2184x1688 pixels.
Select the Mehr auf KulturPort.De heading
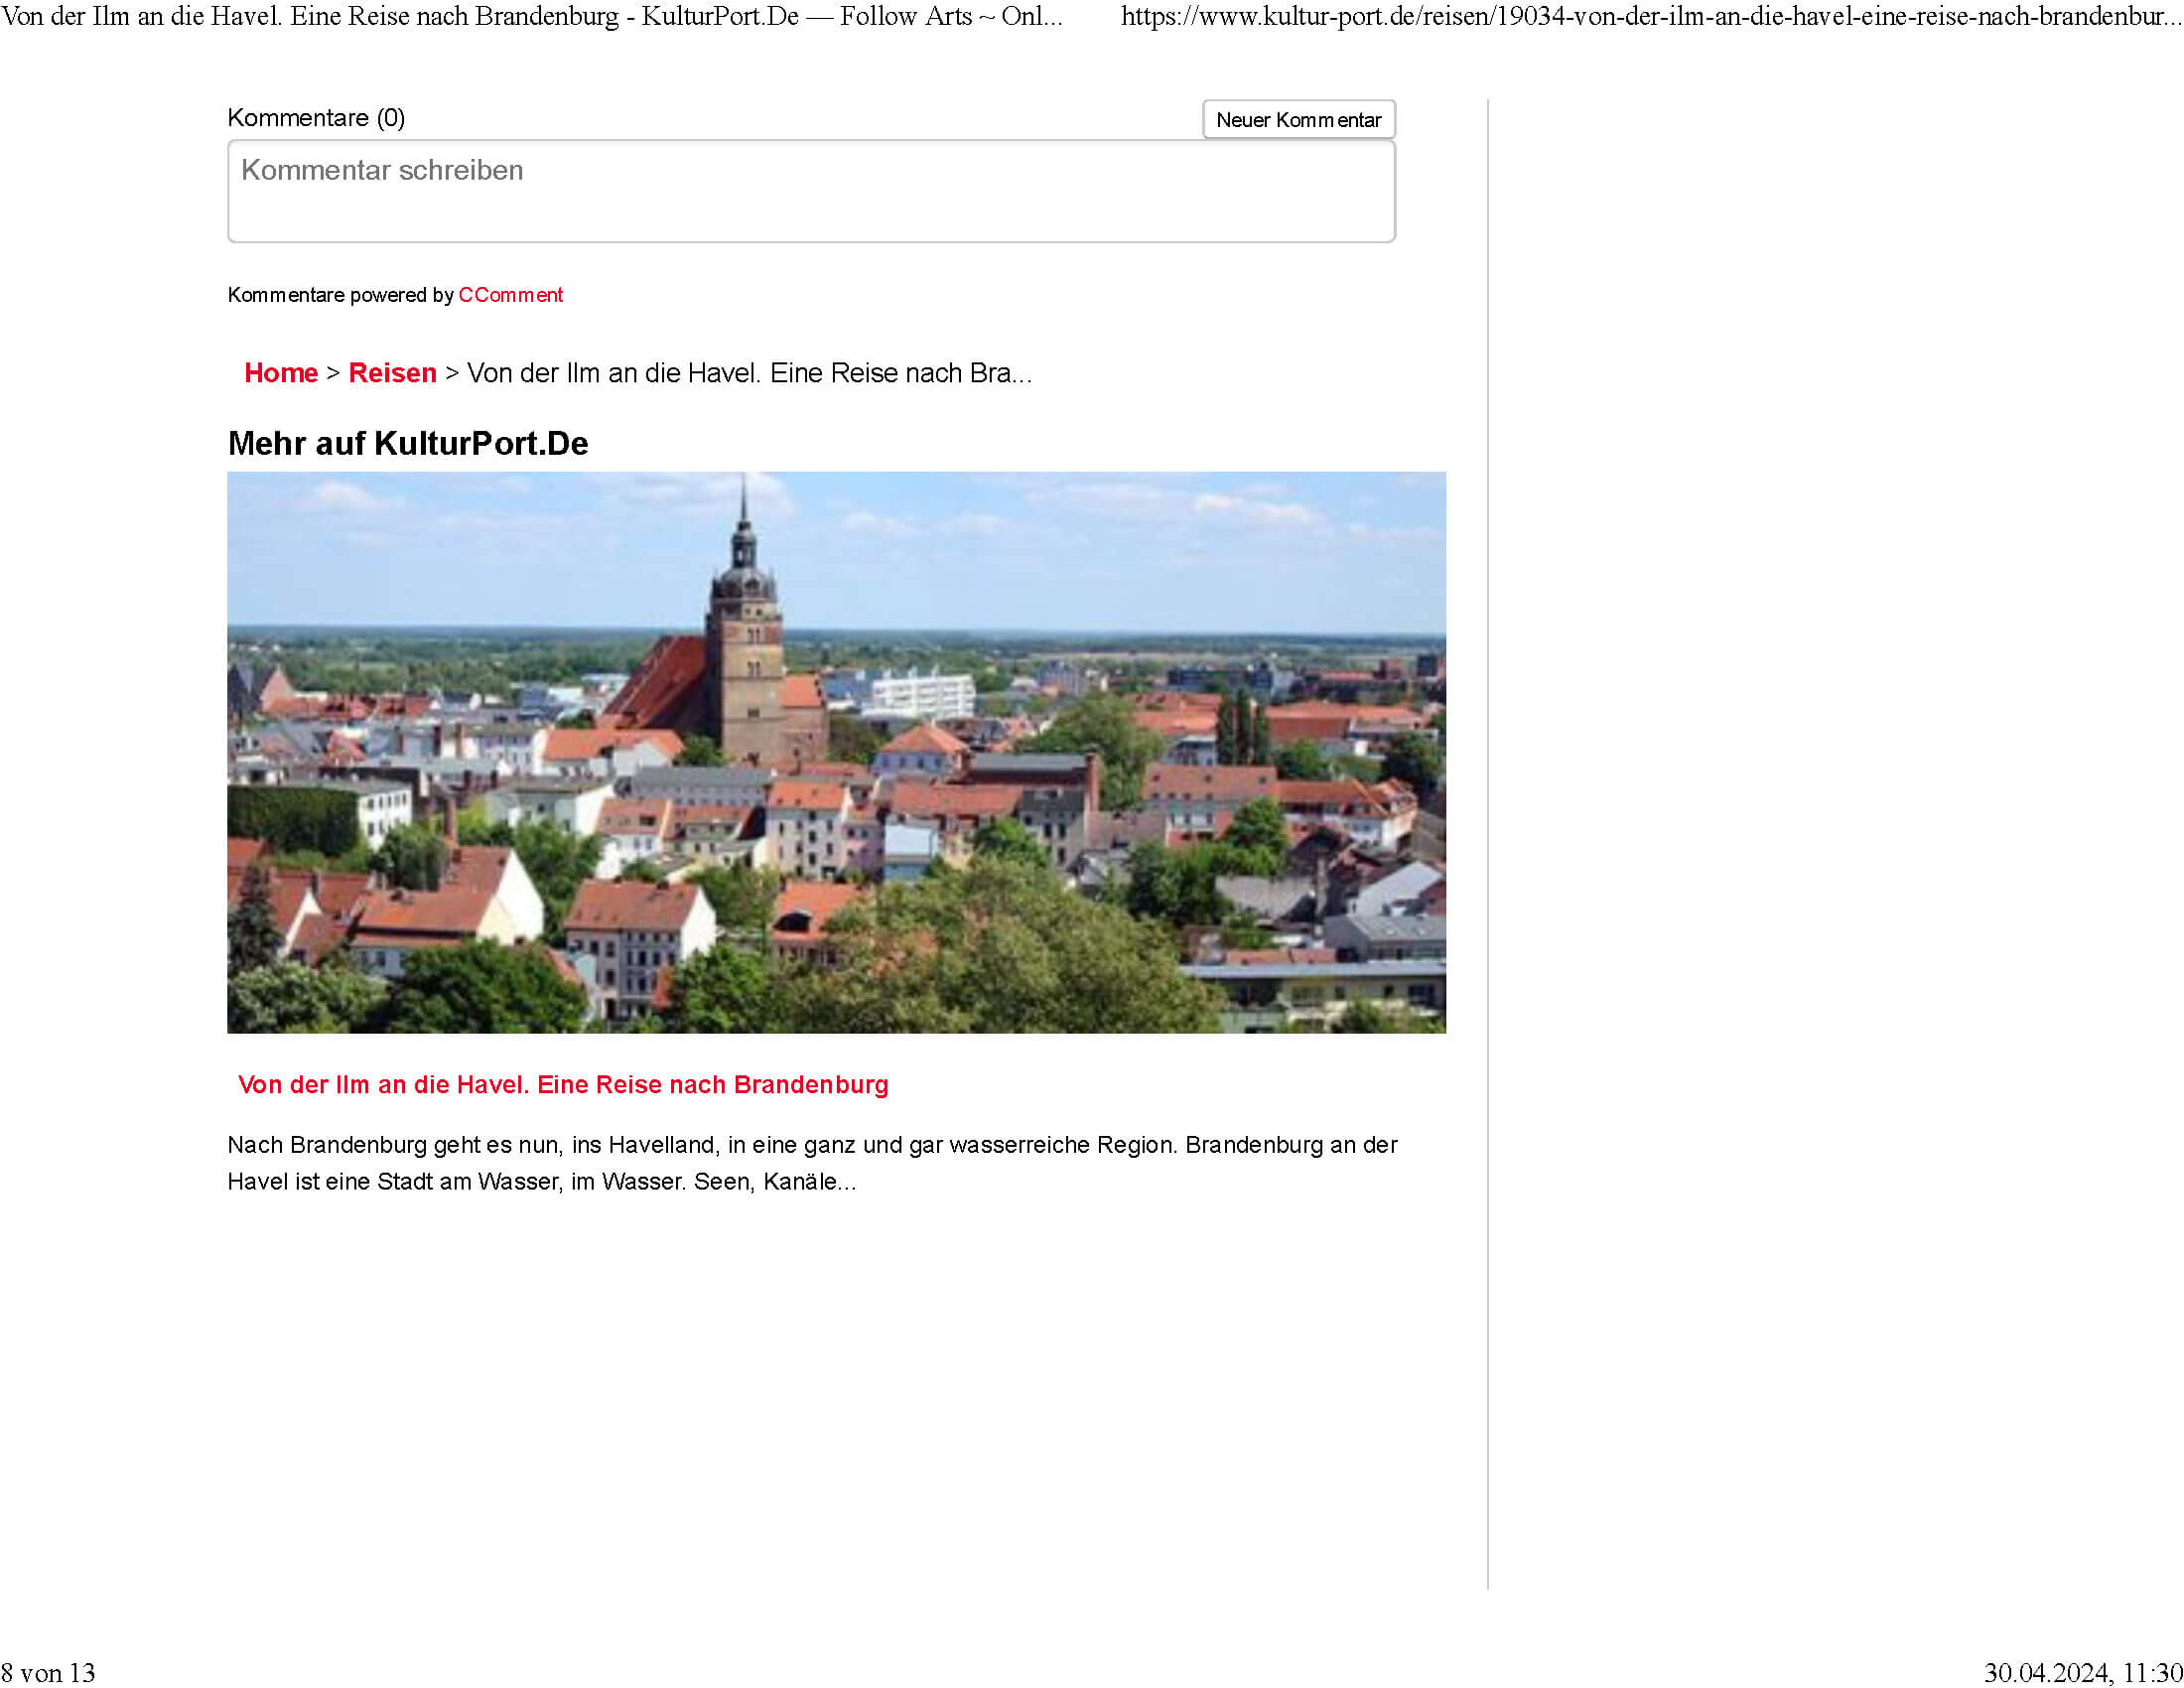point(408,443)
